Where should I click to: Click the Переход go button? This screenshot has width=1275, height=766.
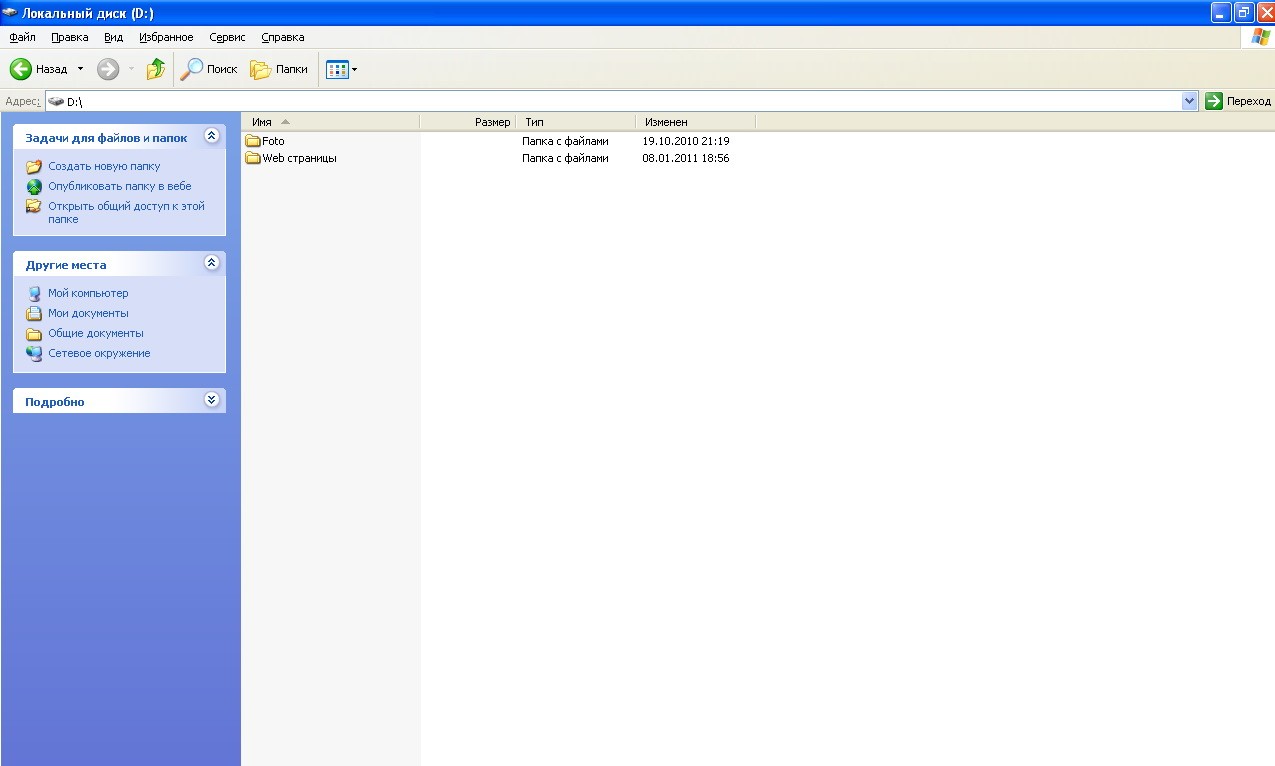(x=1238, y=101)
